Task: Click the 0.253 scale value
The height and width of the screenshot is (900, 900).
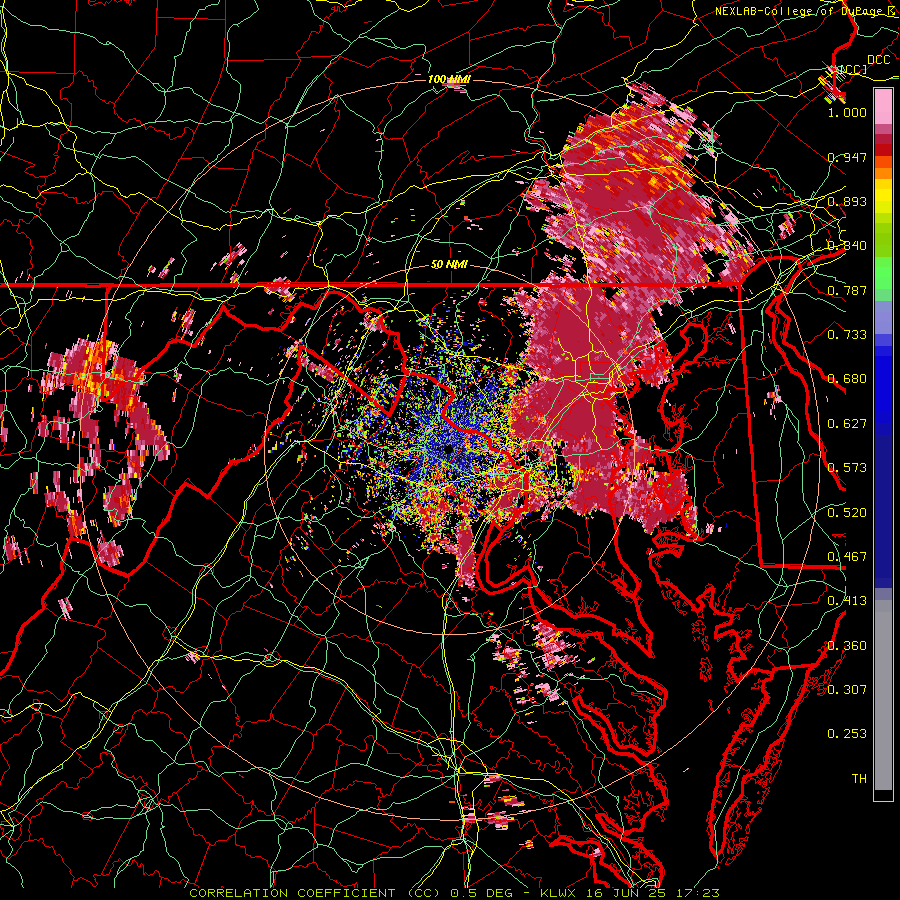Action: pyautogui.click(x=847, y=734)
